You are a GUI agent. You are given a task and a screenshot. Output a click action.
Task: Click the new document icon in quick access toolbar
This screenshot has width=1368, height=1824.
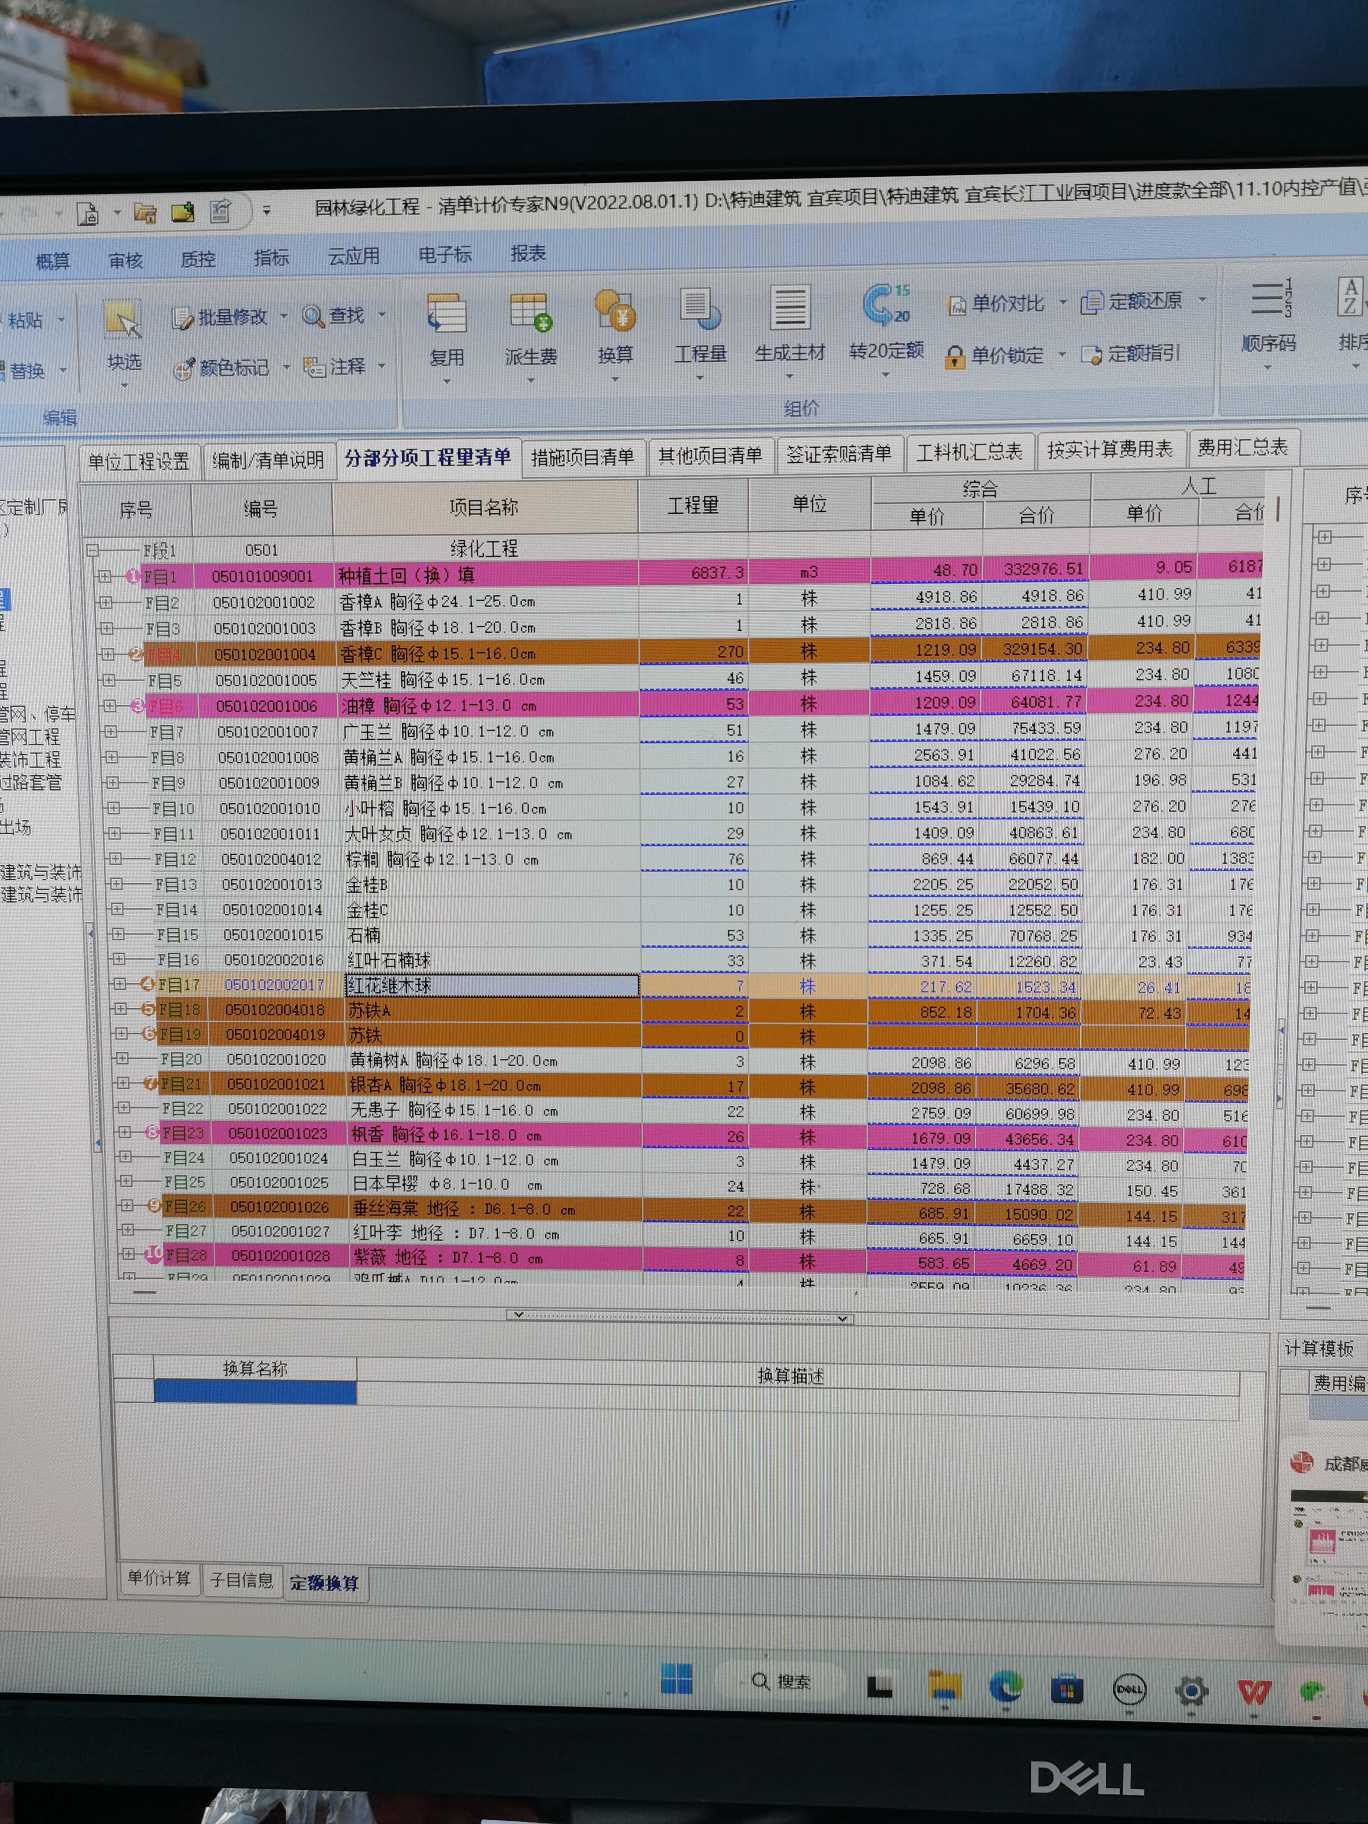click(x=88, y=213)
